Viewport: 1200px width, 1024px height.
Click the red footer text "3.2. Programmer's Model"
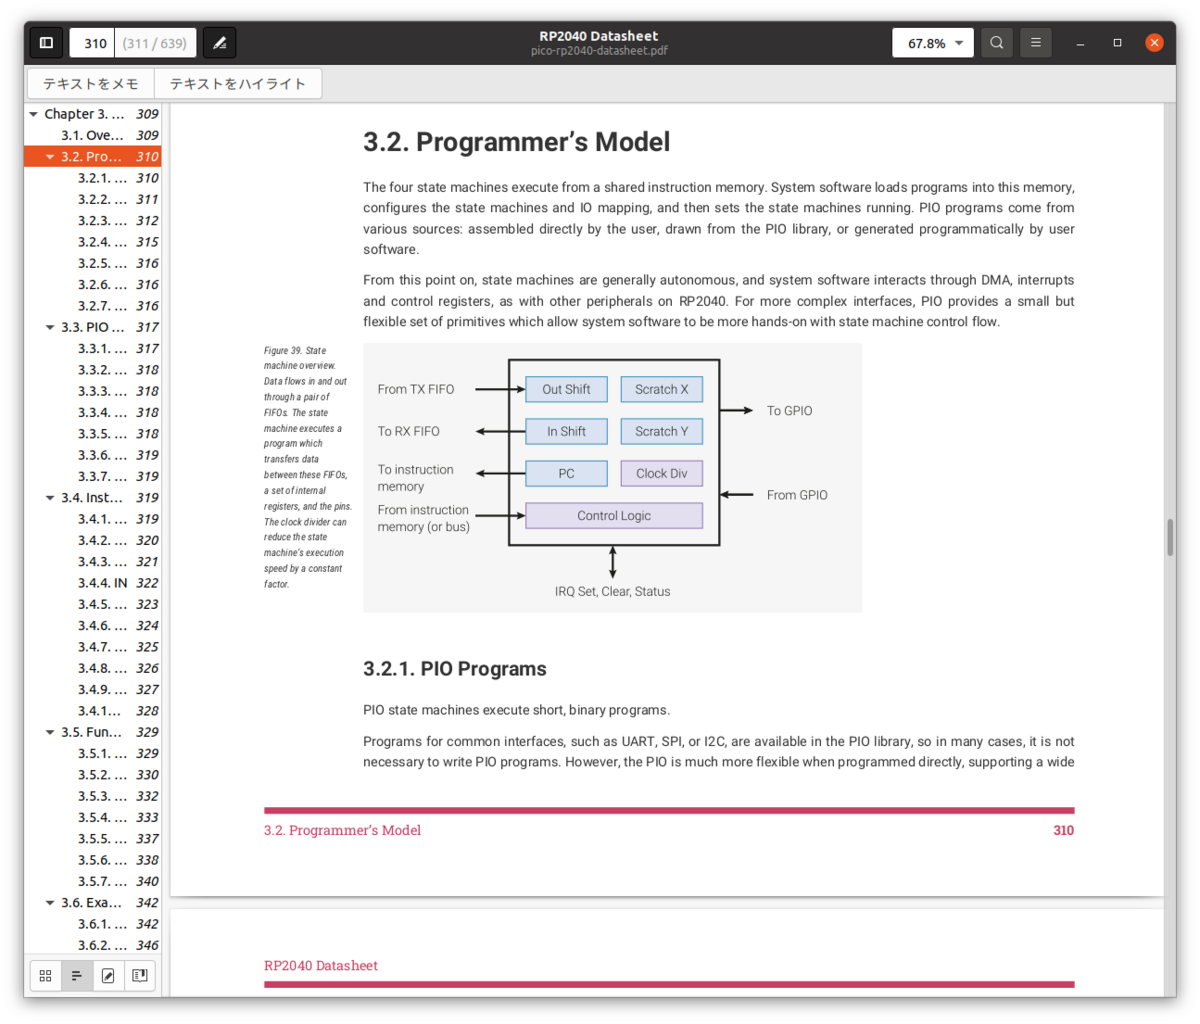[x=342, y=830]
